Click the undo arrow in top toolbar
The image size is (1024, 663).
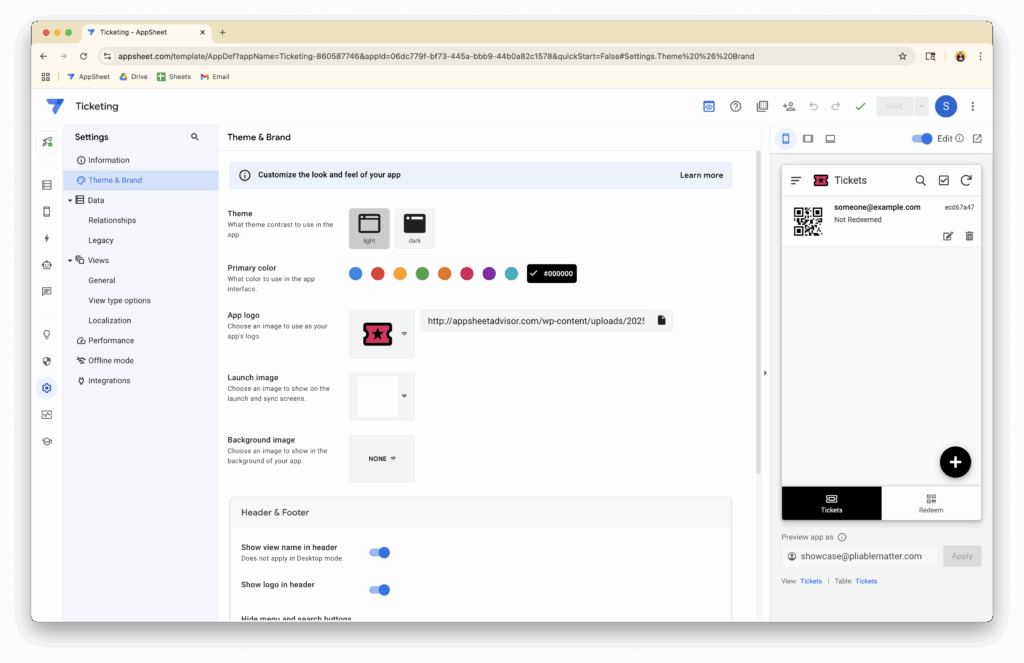tap(814, 106)
